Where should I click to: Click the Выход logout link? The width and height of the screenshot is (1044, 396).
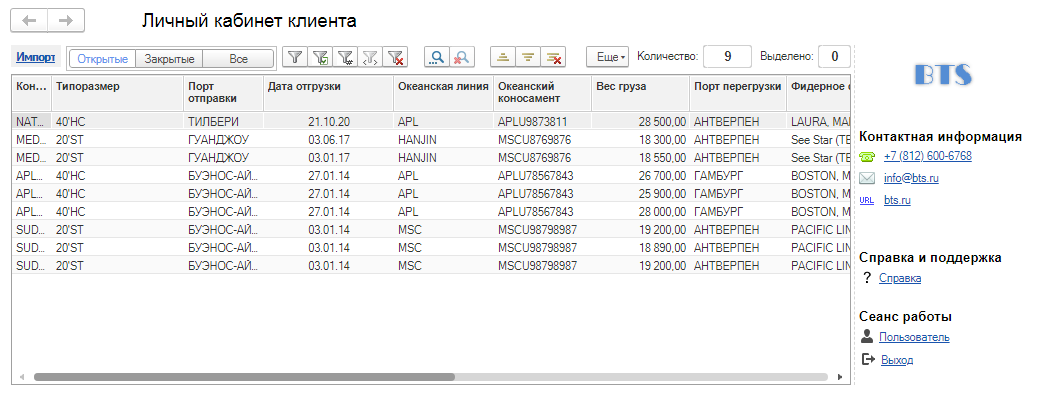[x=897, y=360]
